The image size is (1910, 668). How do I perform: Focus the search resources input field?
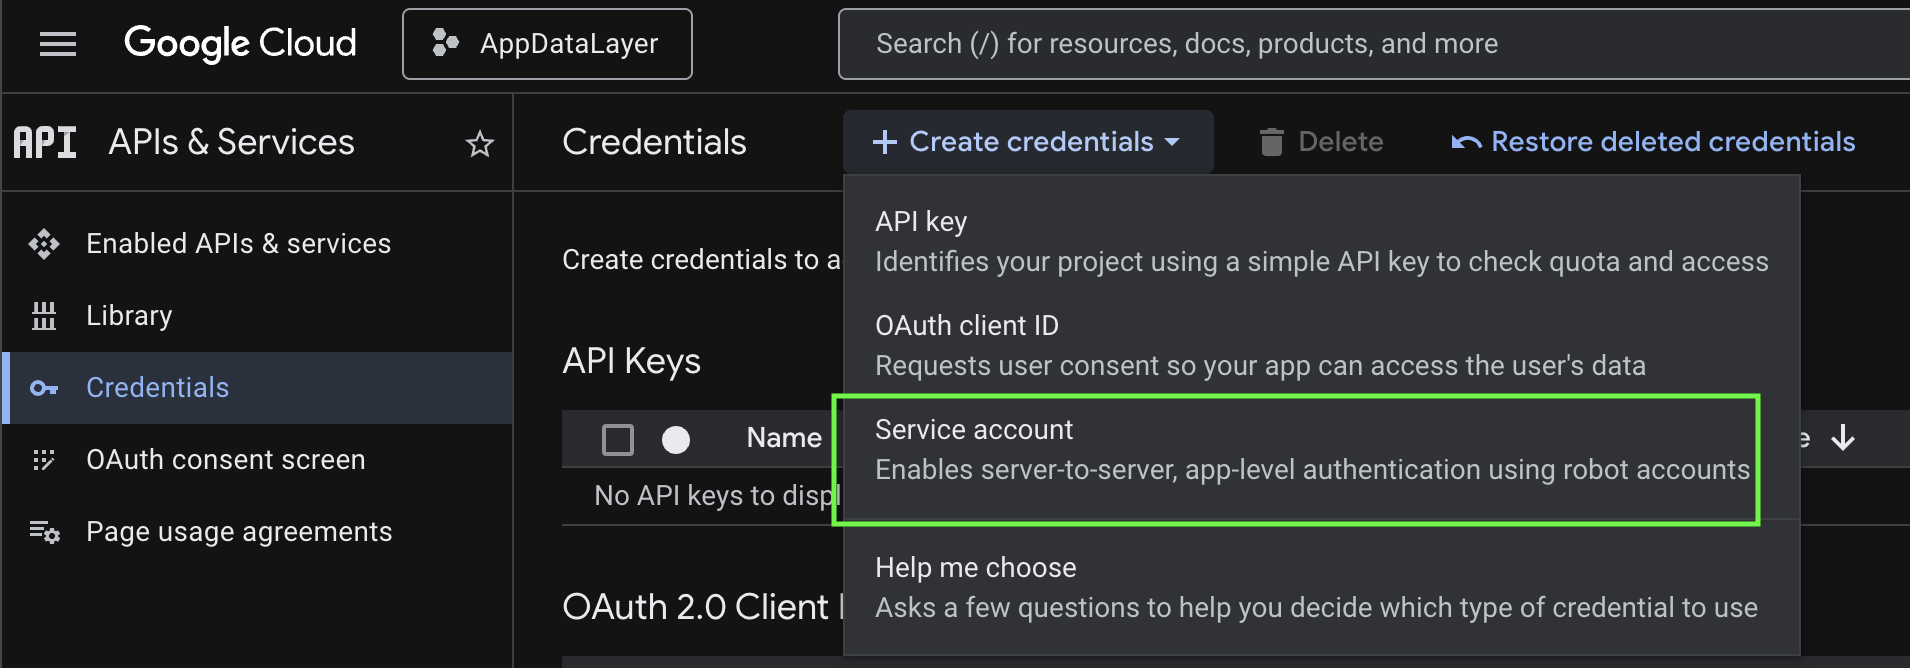[x=1380, y=44]
